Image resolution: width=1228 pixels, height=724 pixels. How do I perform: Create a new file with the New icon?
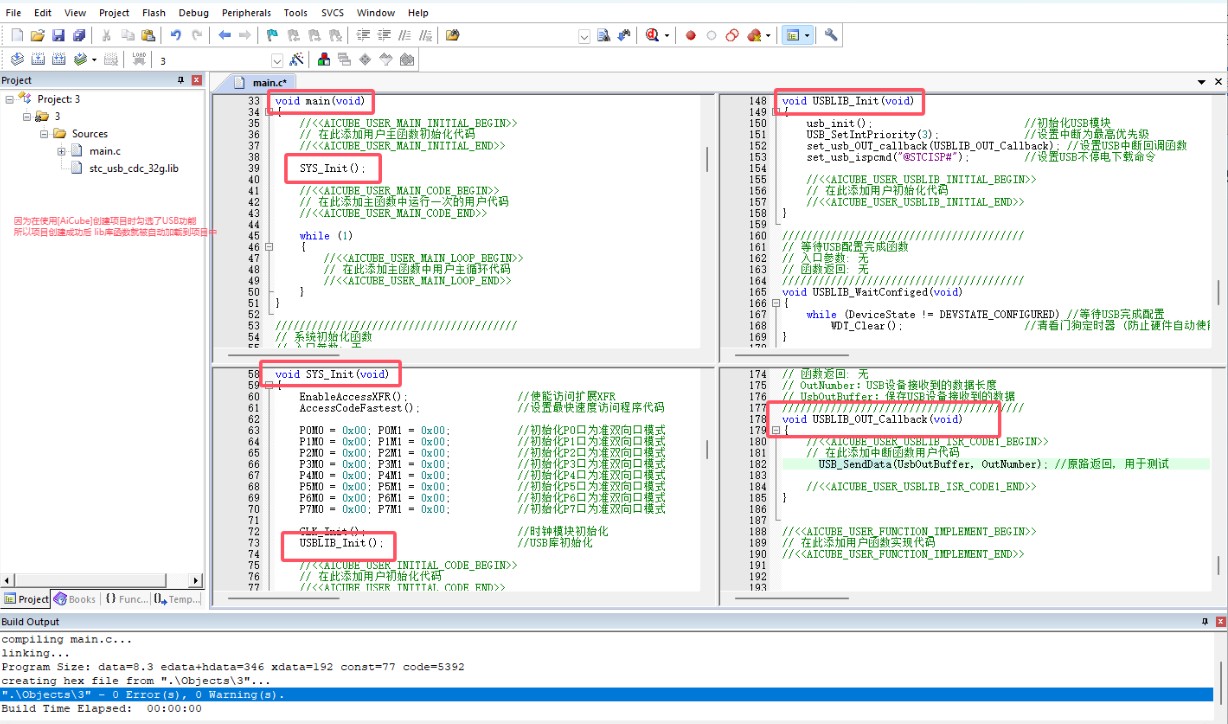click(17, 35)
